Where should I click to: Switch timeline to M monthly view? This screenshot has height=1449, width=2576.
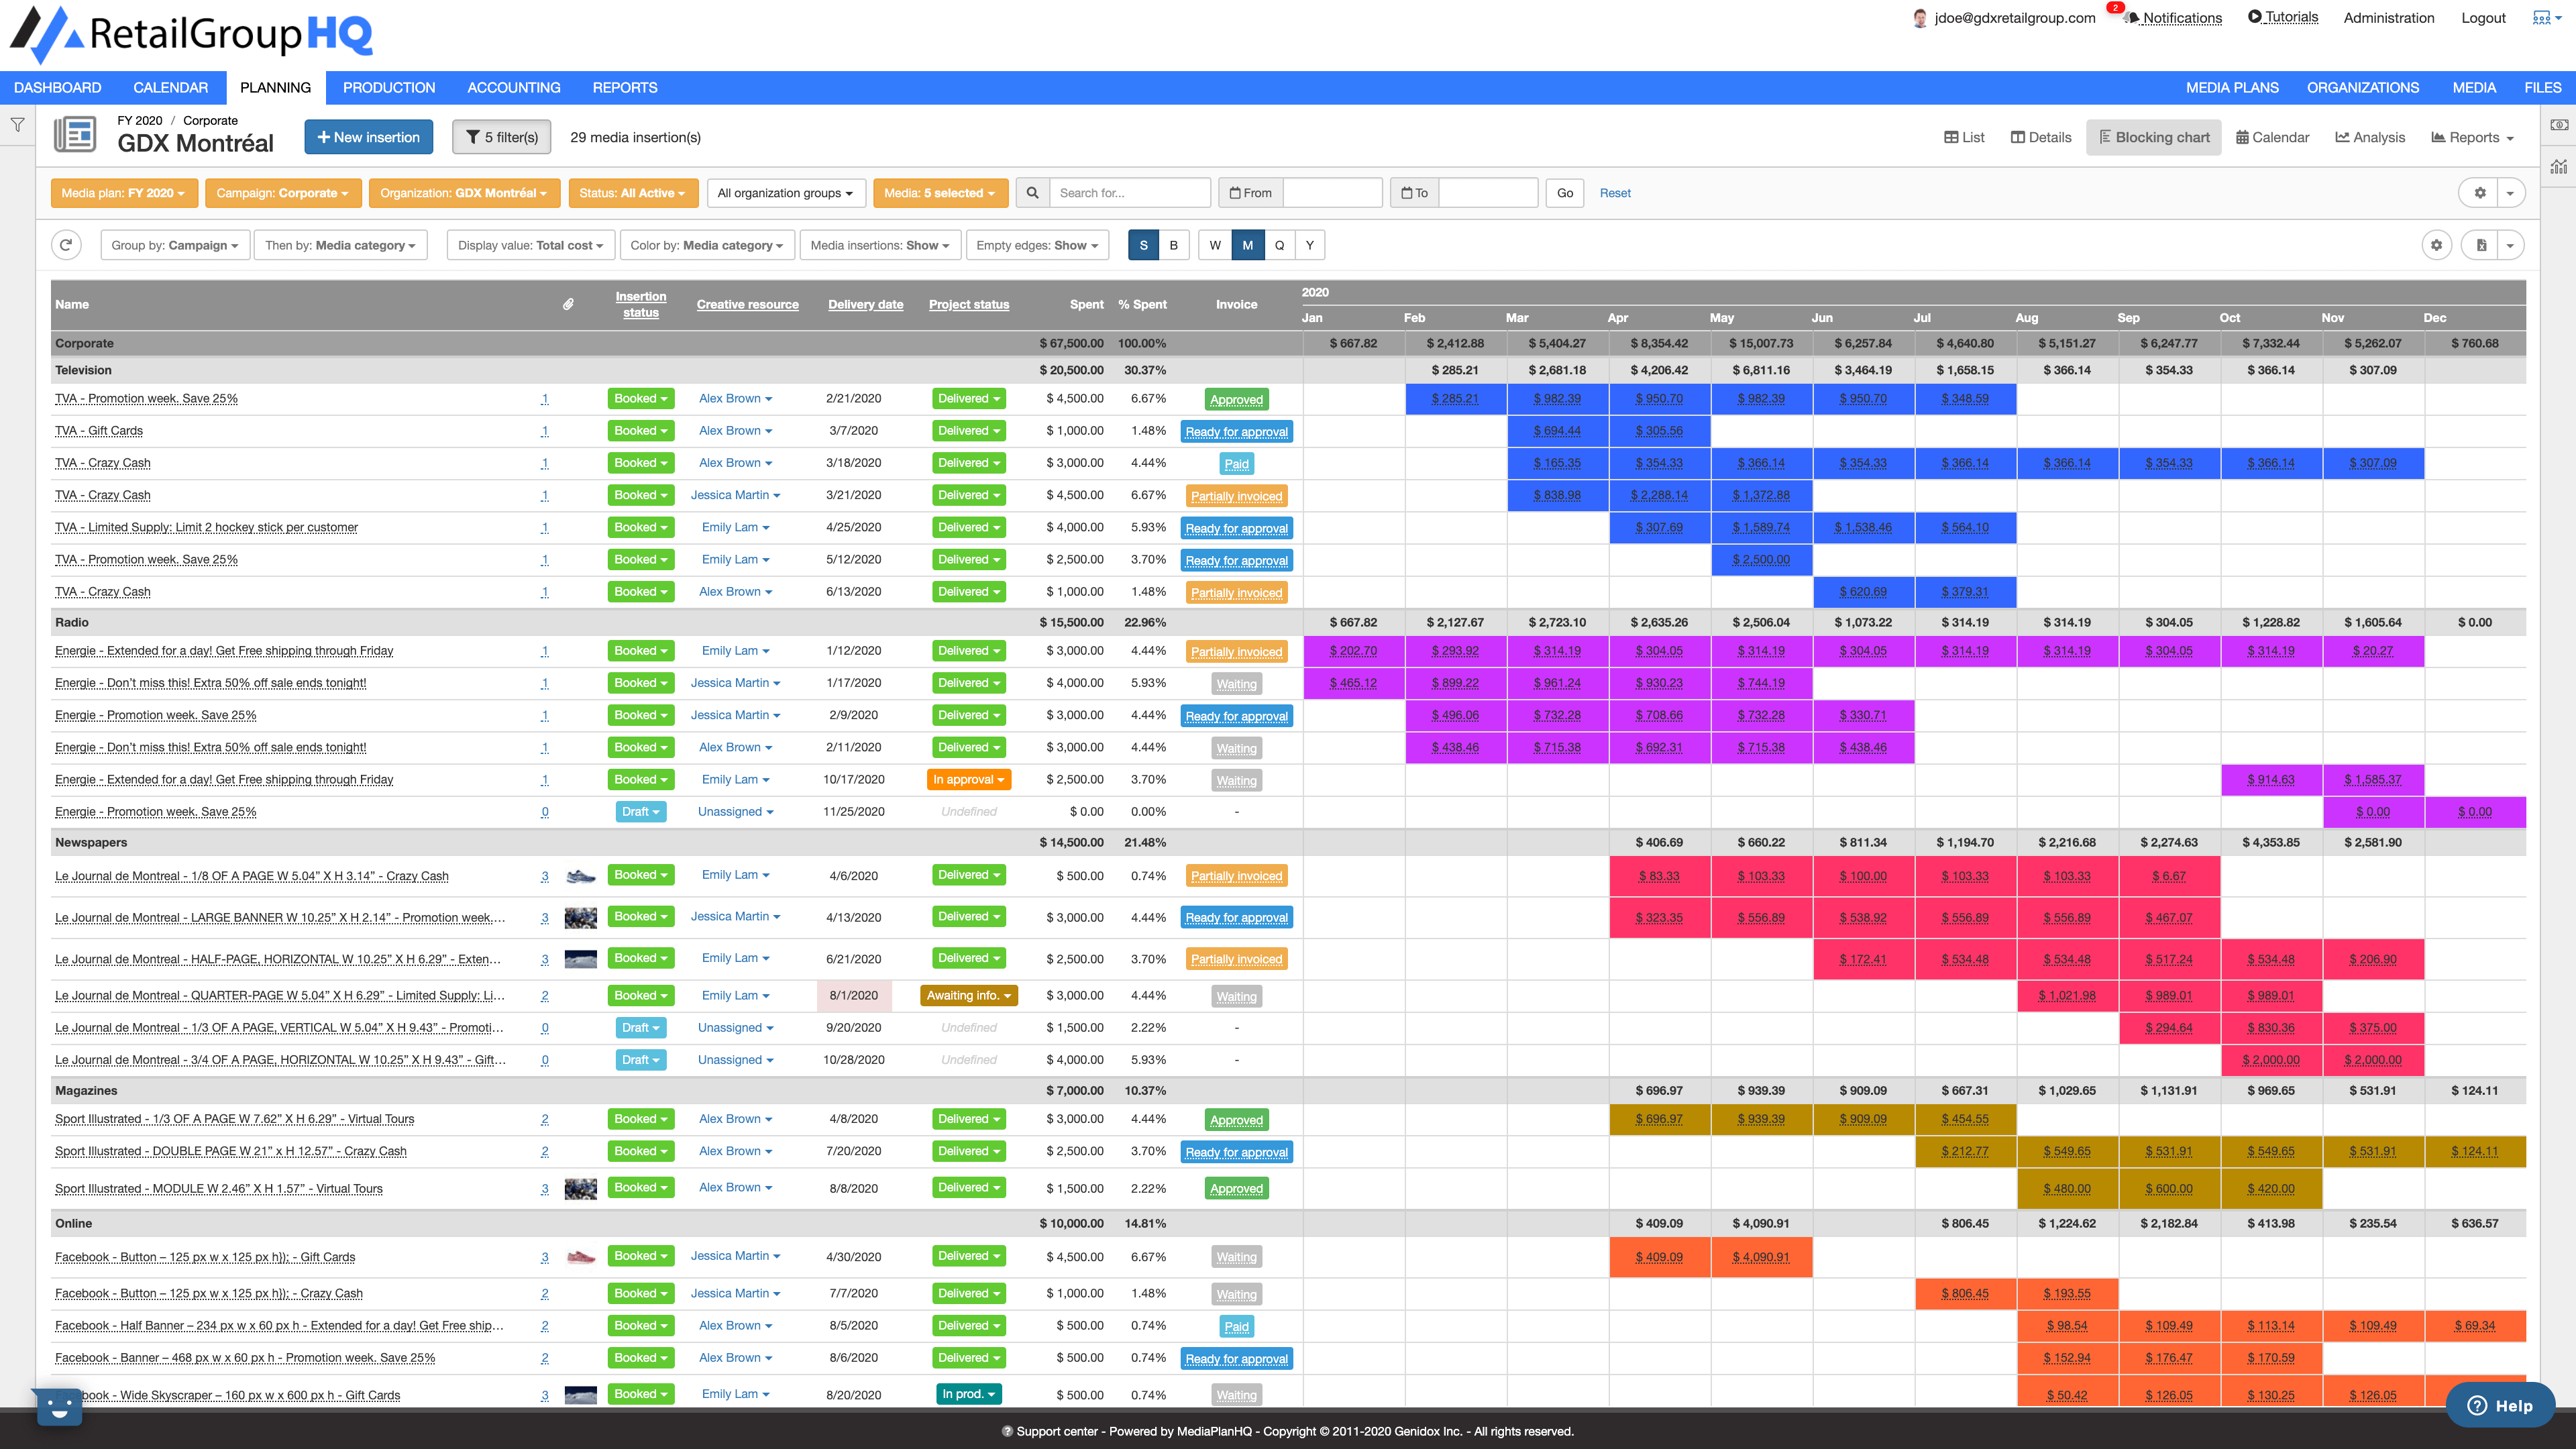coord(1247,245)
